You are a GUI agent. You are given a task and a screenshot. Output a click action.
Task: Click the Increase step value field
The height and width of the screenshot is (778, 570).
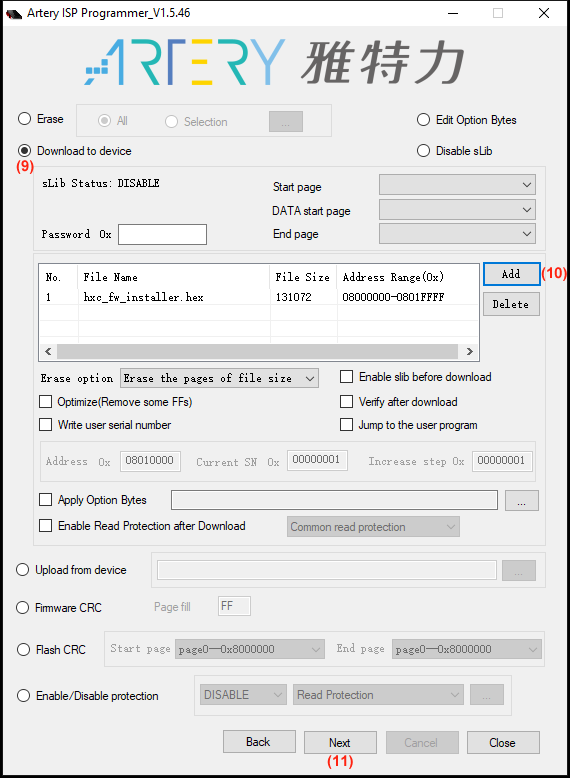(x=502, y=461)
